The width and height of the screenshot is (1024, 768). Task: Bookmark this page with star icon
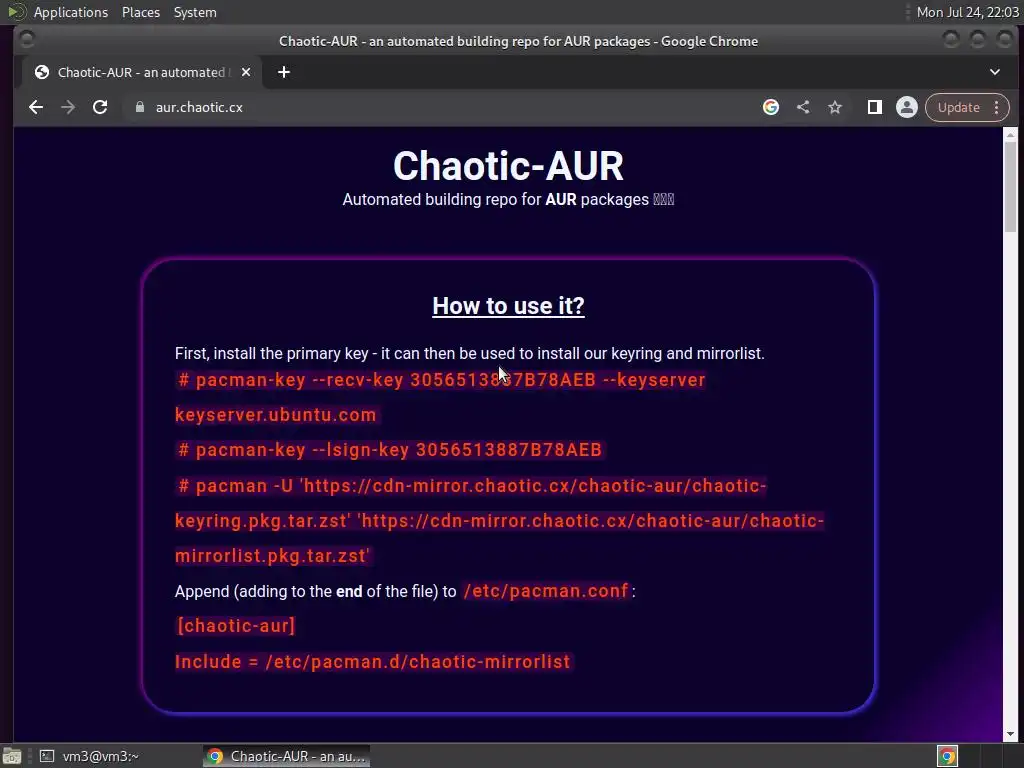point(835,107)
